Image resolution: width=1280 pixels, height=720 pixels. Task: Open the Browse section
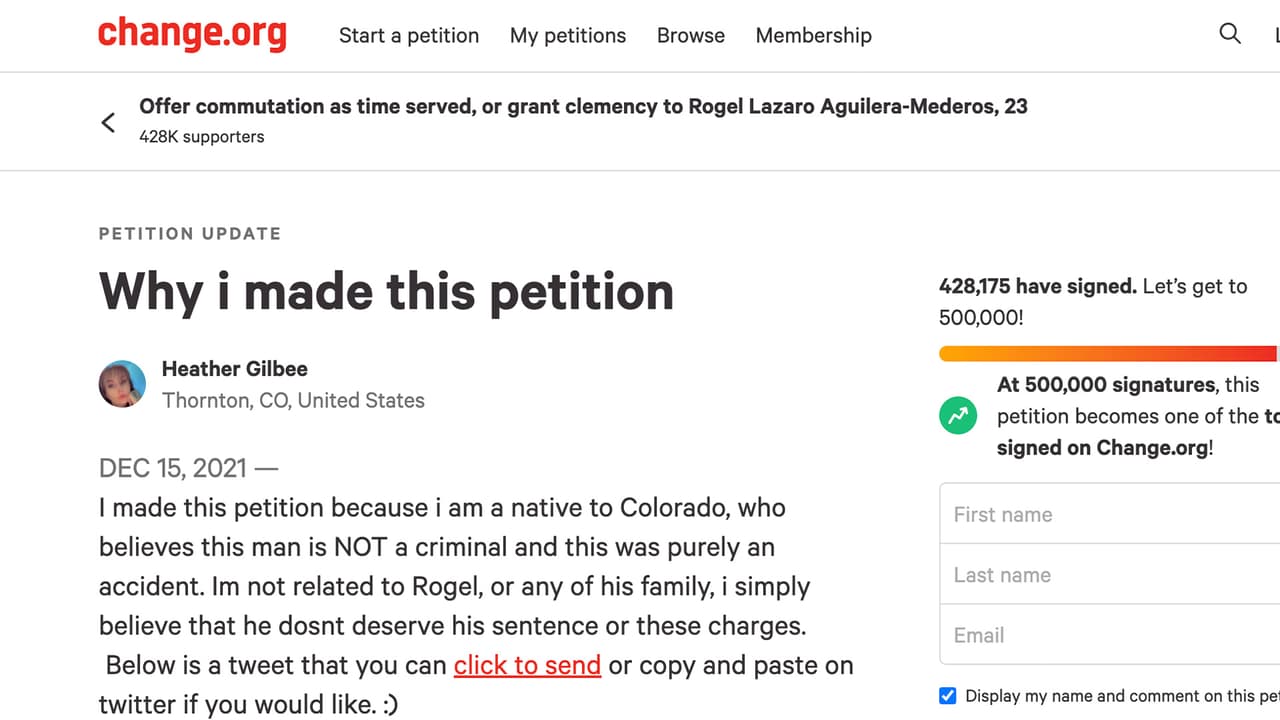(690, 35)
